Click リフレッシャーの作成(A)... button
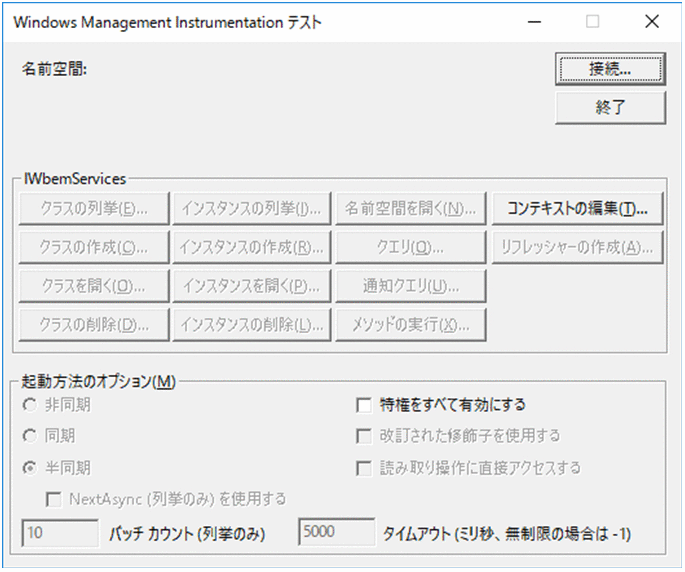This screenshot has height=572, width=685. pyautogui.click(x=577, y=247)
